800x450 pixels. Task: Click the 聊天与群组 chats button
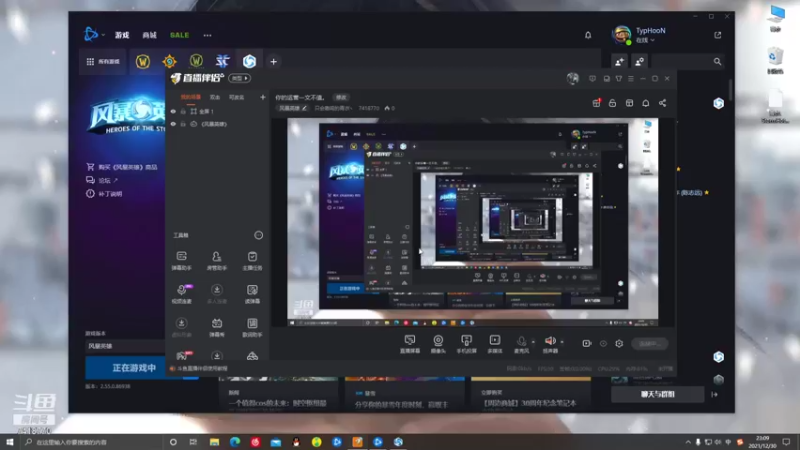tap(658, 394)
